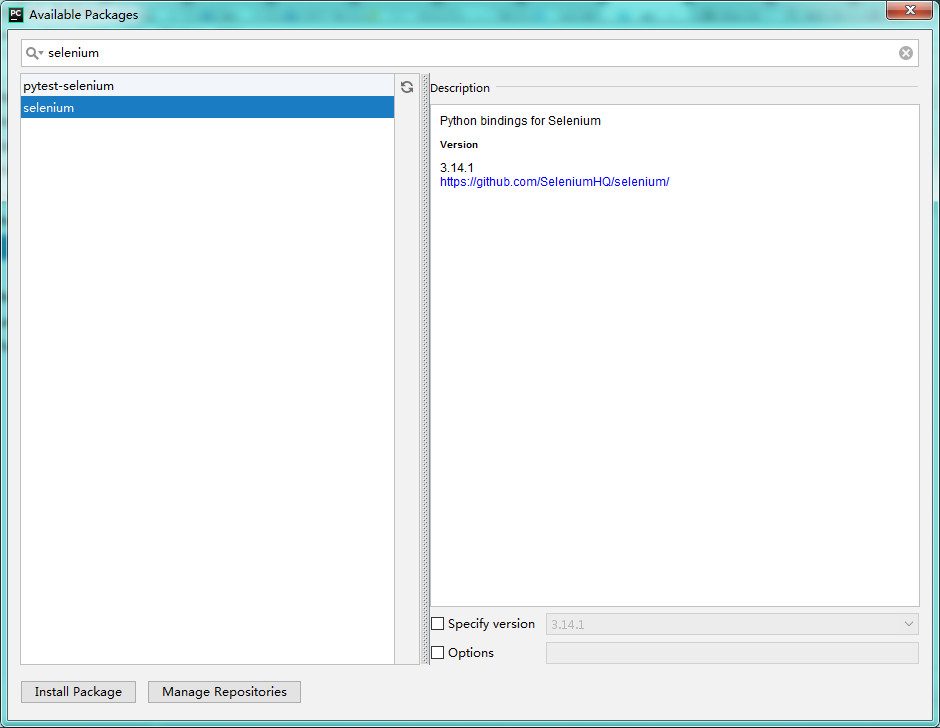
Task: Enable the Options checkbox
Action: tap(438, 652)
